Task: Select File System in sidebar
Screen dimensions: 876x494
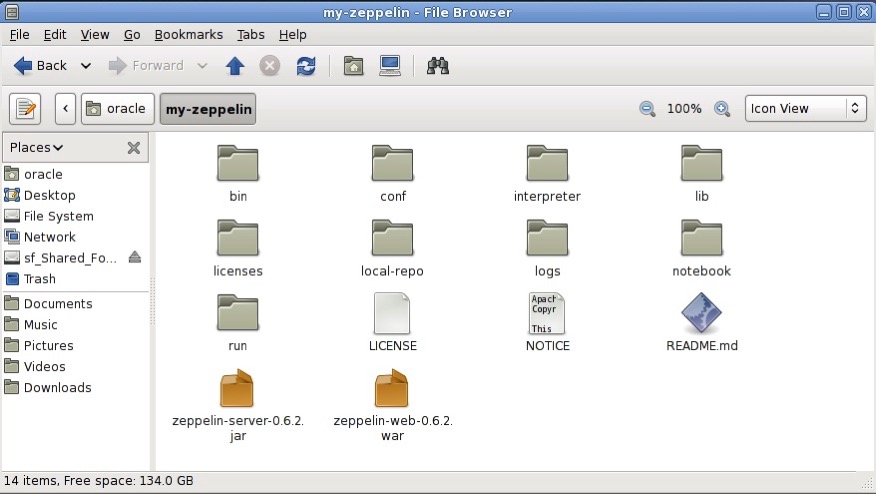Action: click(x=76, y=216)
